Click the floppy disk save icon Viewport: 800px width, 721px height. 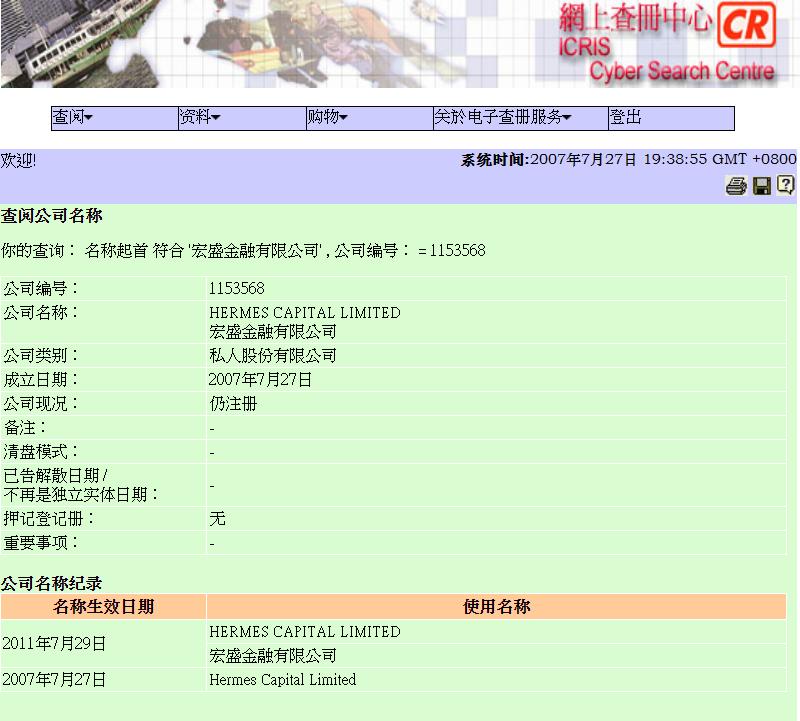762,185
